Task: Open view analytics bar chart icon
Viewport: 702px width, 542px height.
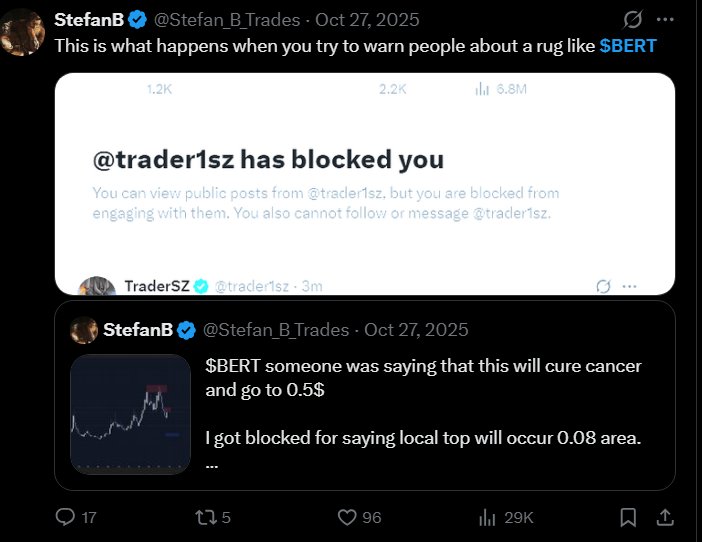Action: click(489, 517)
